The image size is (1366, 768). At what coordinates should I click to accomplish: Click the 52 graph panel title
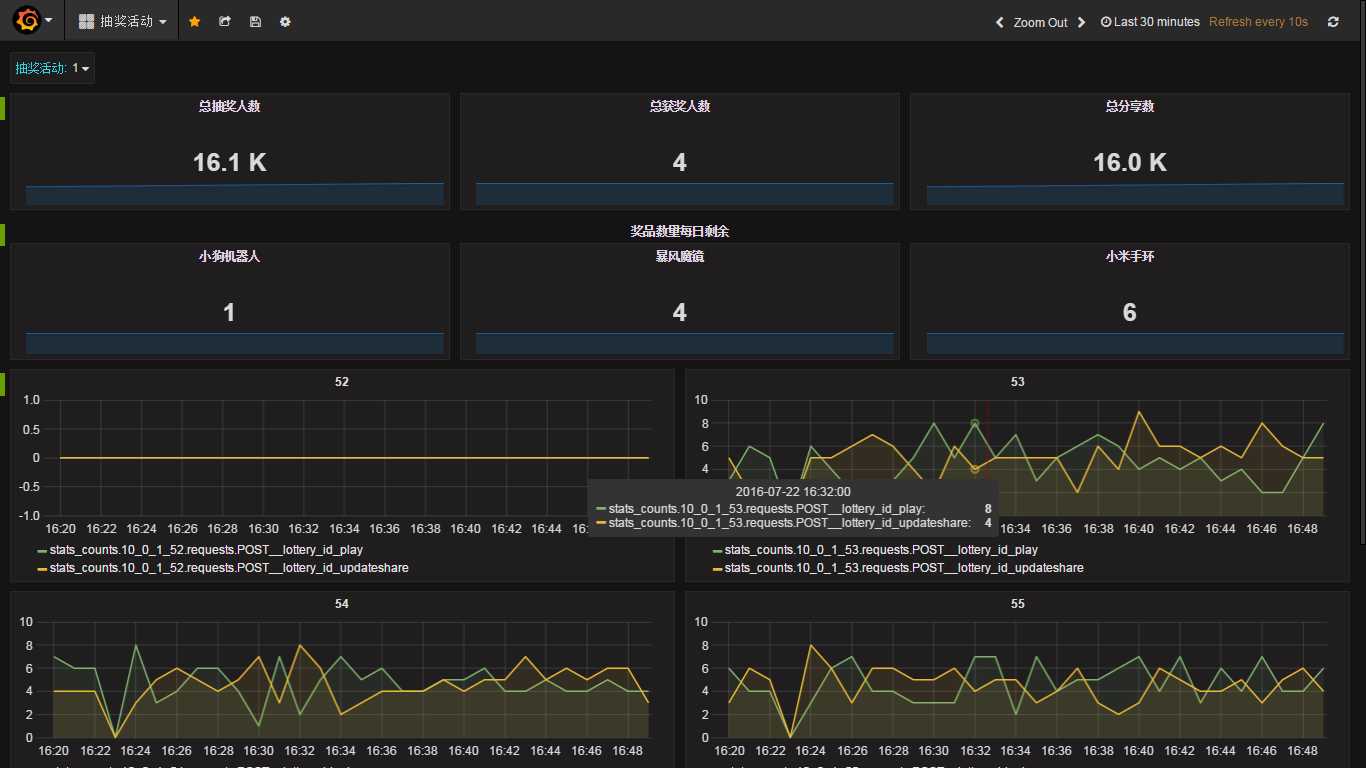click(342, 382)
